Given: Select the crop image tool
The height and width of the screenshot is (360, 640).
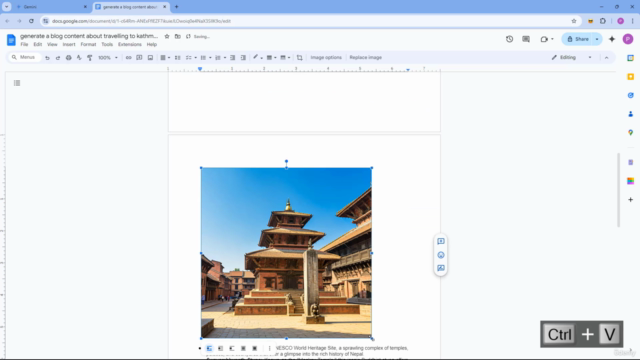Looking at the screenshot, I should click(x=300, y=58).
